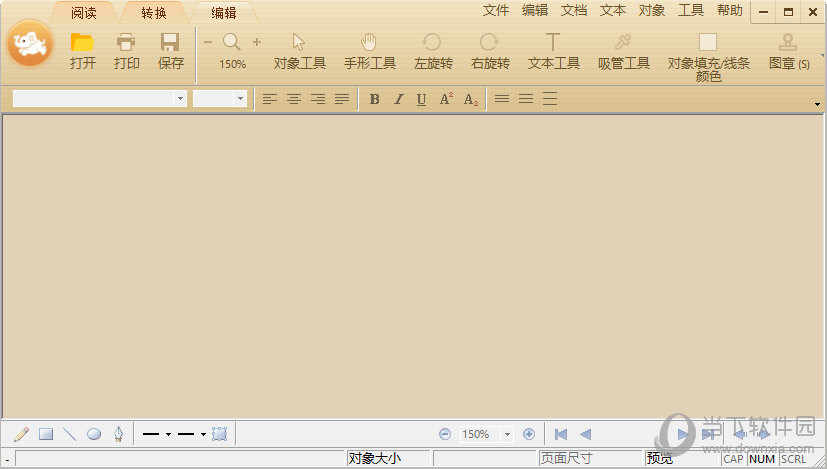Select the 对象工具 pointer tool
827x469 pixels.
(x=300, y=51)
